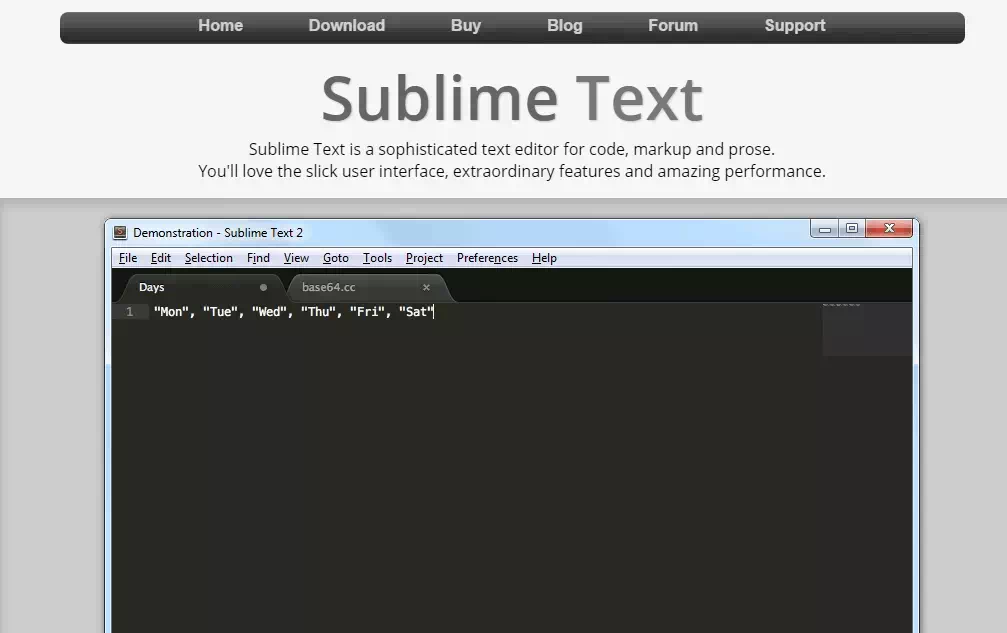Image resolution: width=1007 pixels, height=633 pixels.
Task: Click the "Mon" string in the editor
Action: [x=171, y=312]
